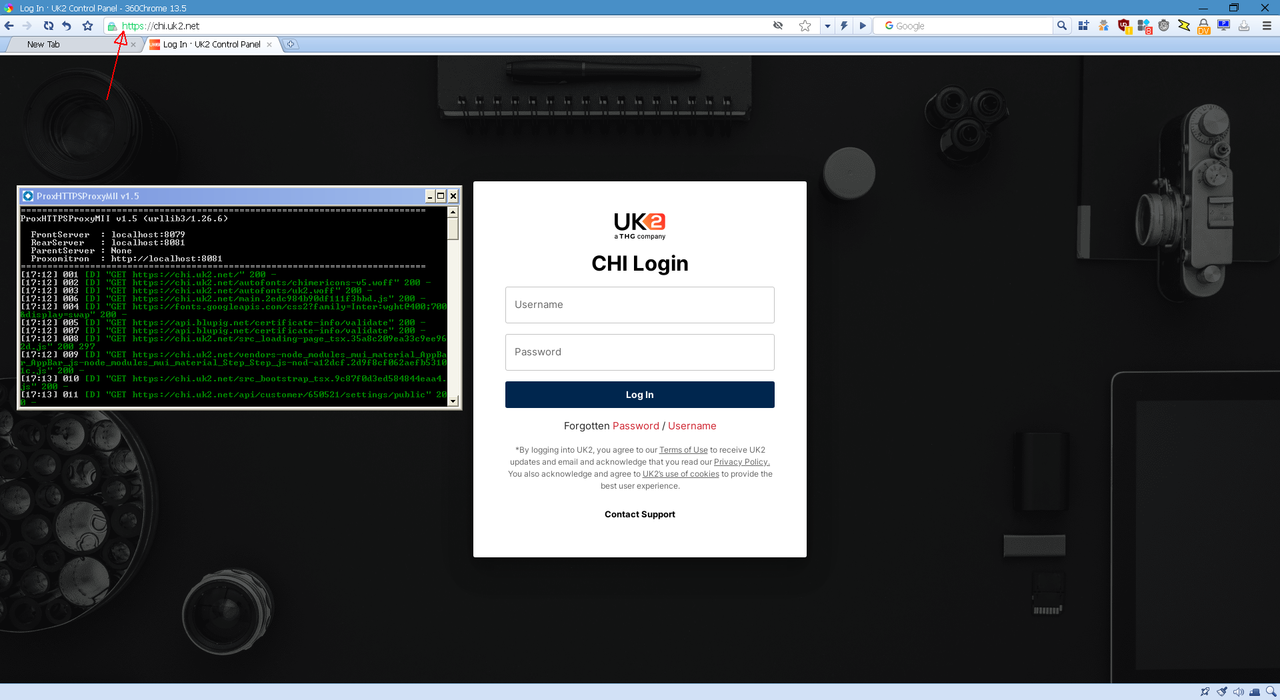This screenshot has width=1280, height=700.
Task: Click the browser forward arrow
Action: (27, 26)
